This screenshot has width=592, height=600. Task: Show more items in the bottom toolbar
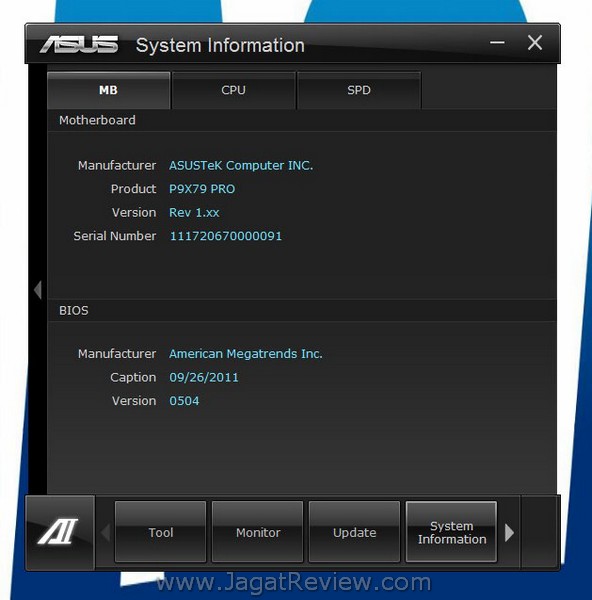509,532
